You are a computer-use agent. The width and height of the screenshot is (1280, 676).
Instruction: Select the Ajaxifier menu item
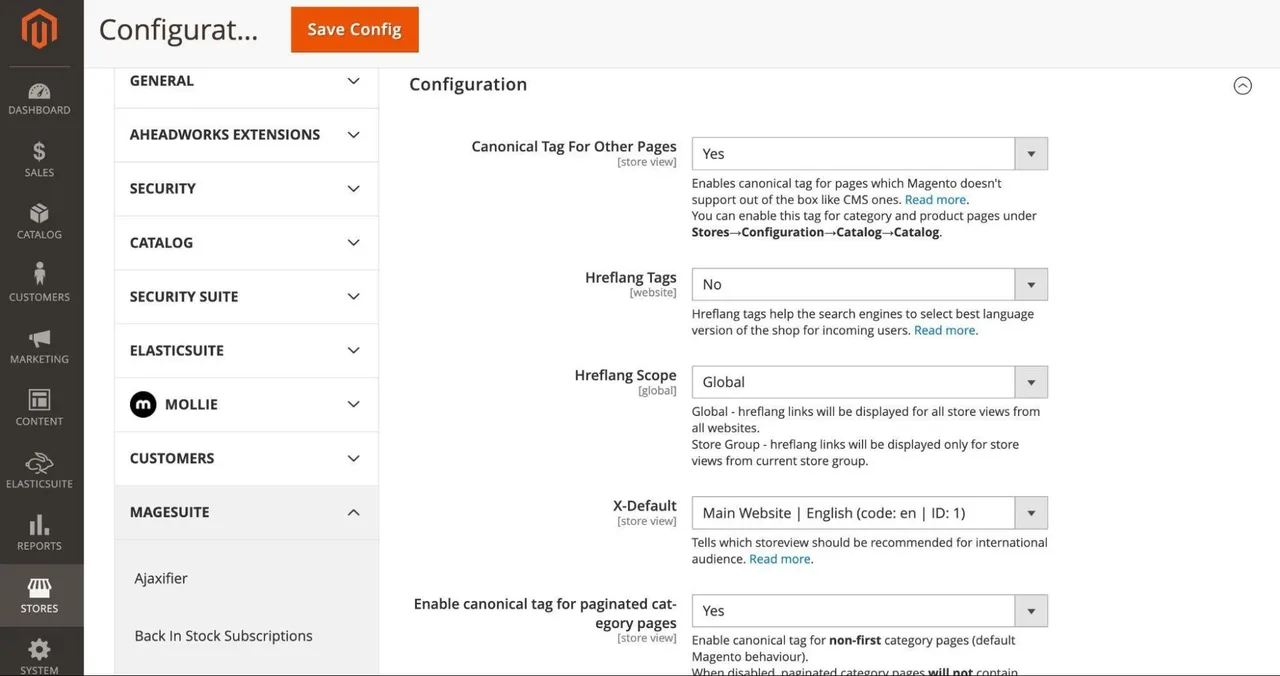click(x=161, y=578)
